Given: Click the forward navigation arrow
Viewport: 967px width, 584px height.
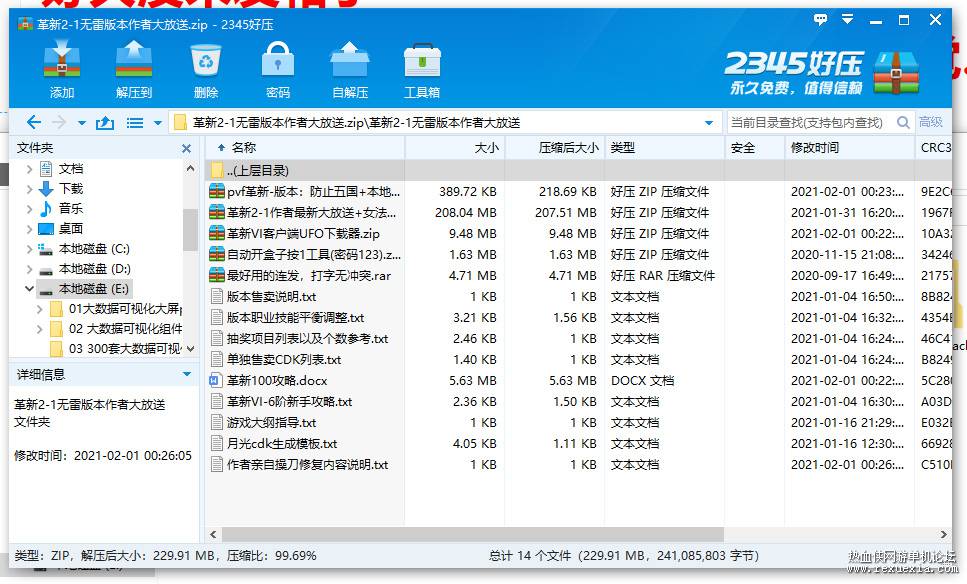Looking at the screenshot, I should click(59, 123).
